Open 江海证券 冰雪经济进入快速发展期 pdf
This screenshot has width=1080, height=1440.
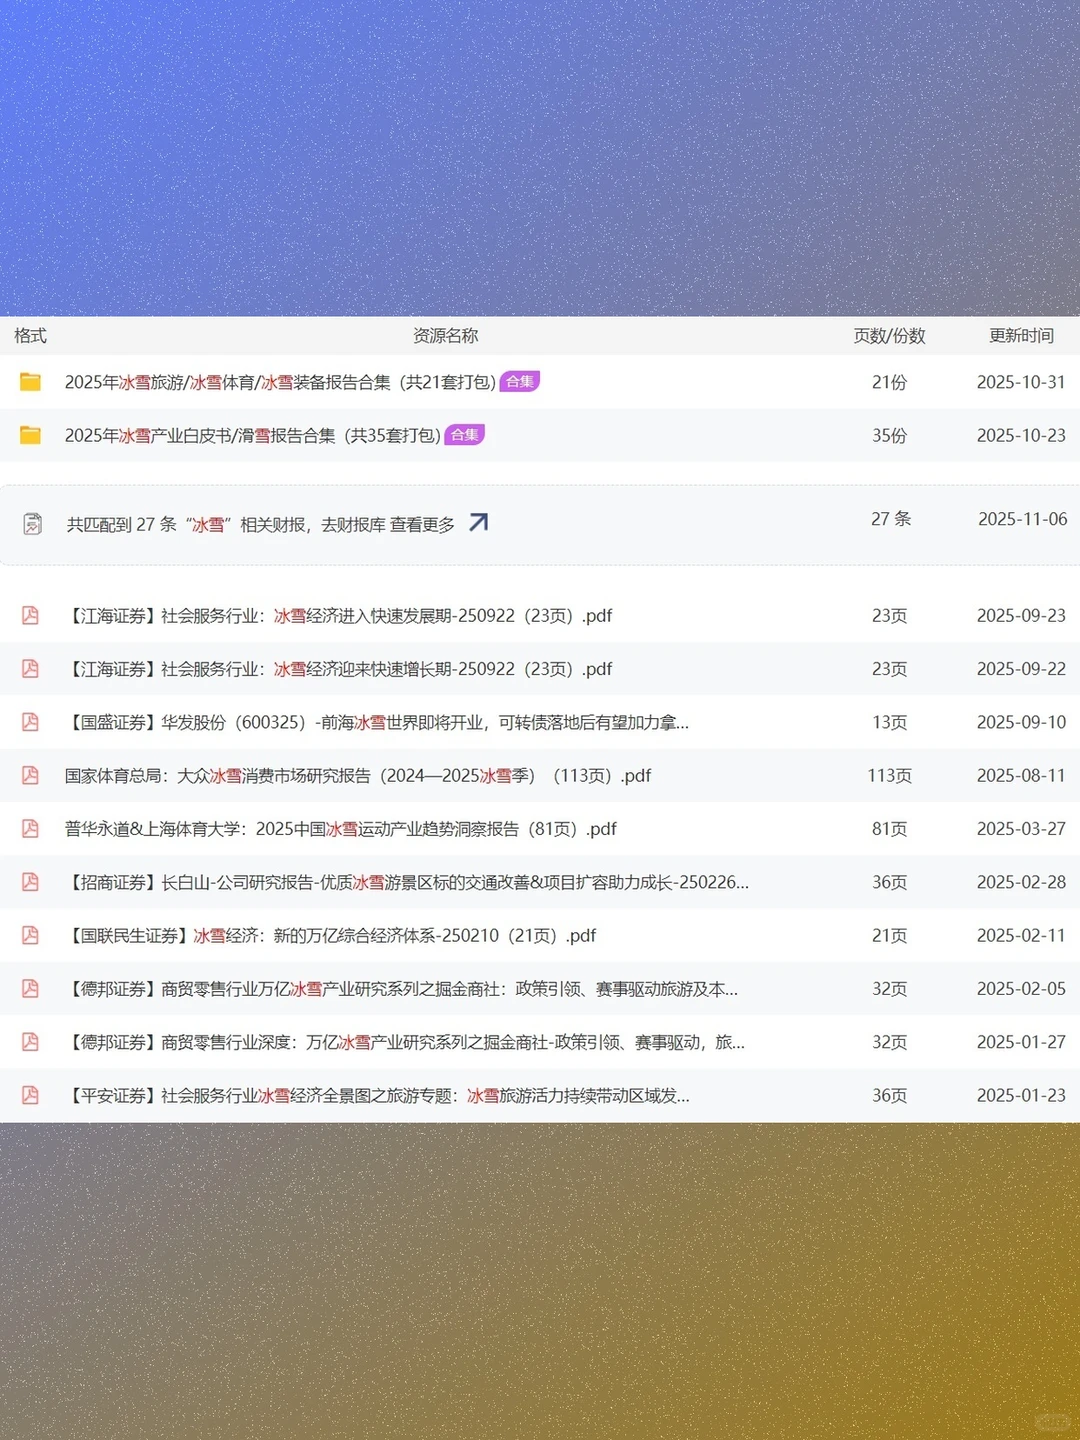(338, 616)
